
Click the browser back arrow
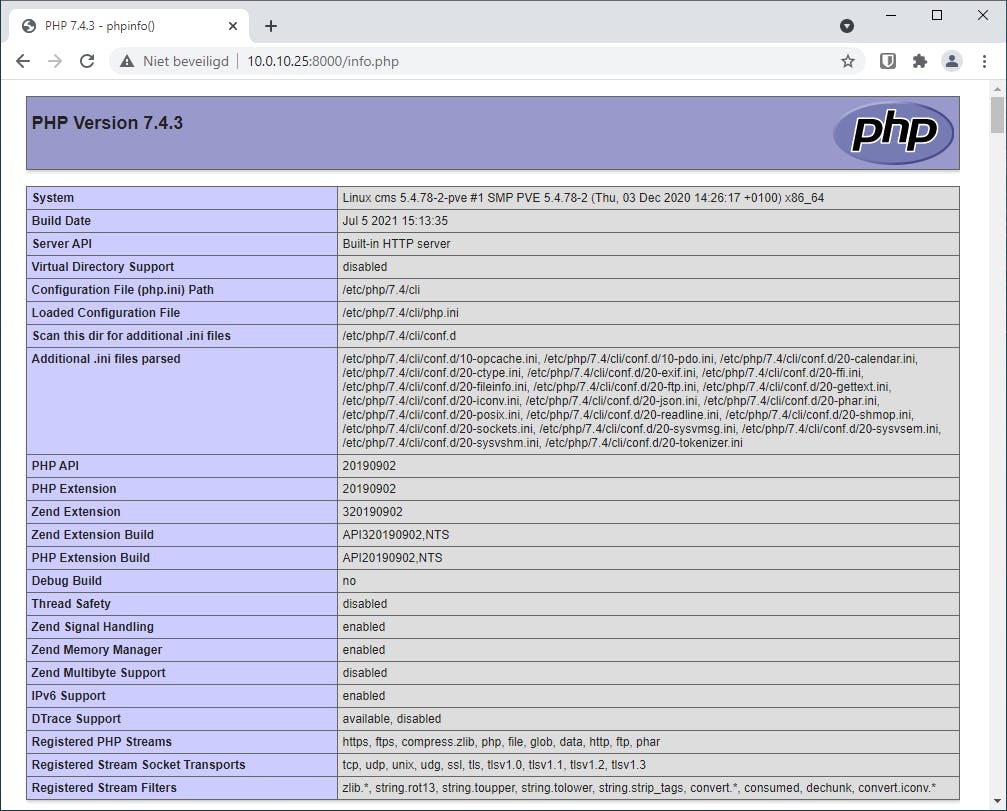click(23, 61)
